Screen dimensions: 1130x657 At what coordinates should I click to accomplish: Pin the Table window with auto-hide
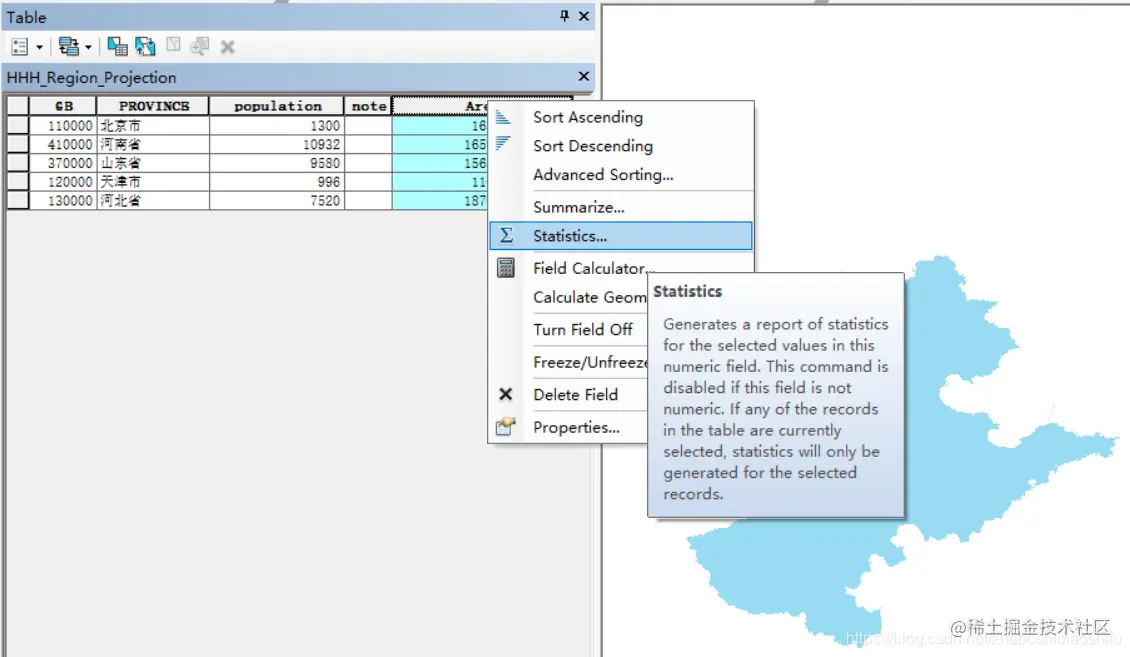point(564,16)
